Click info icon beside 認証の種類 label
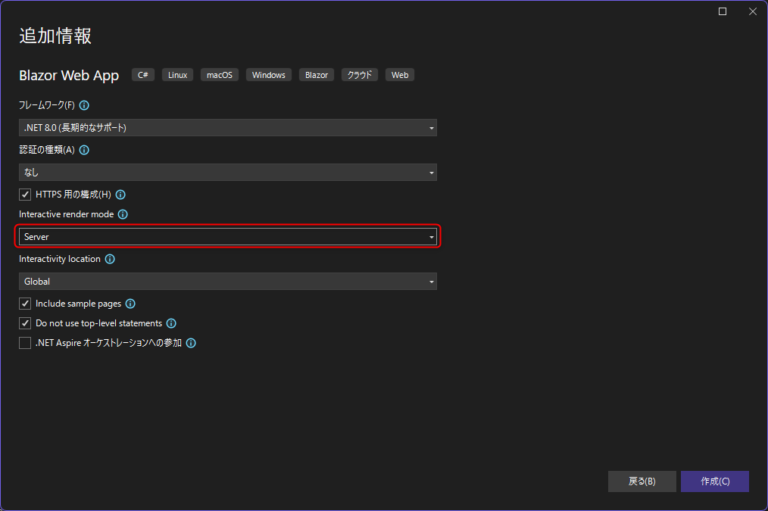 pyautogui.click(x=84, y=150)
